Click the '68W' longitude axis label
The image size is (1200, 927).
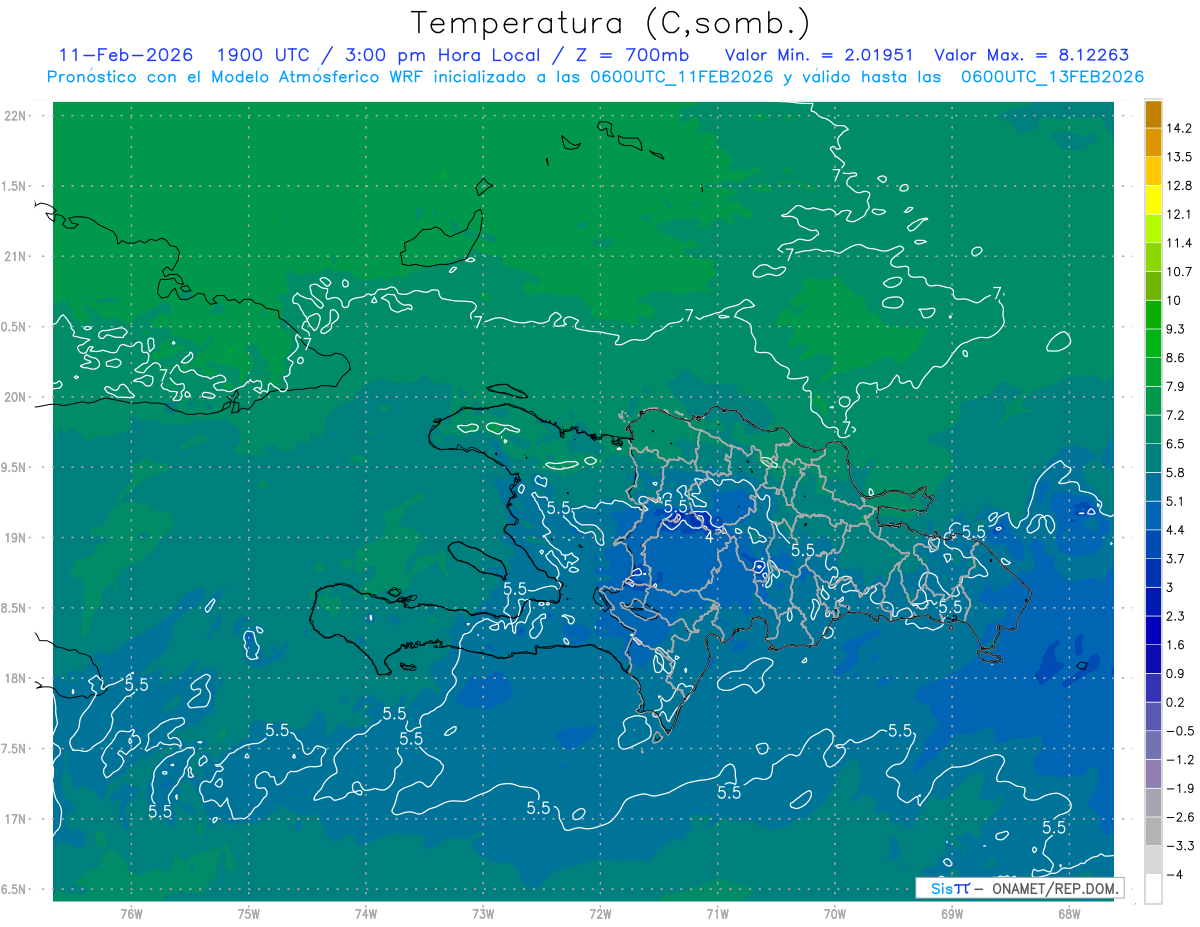(1069, 913)
